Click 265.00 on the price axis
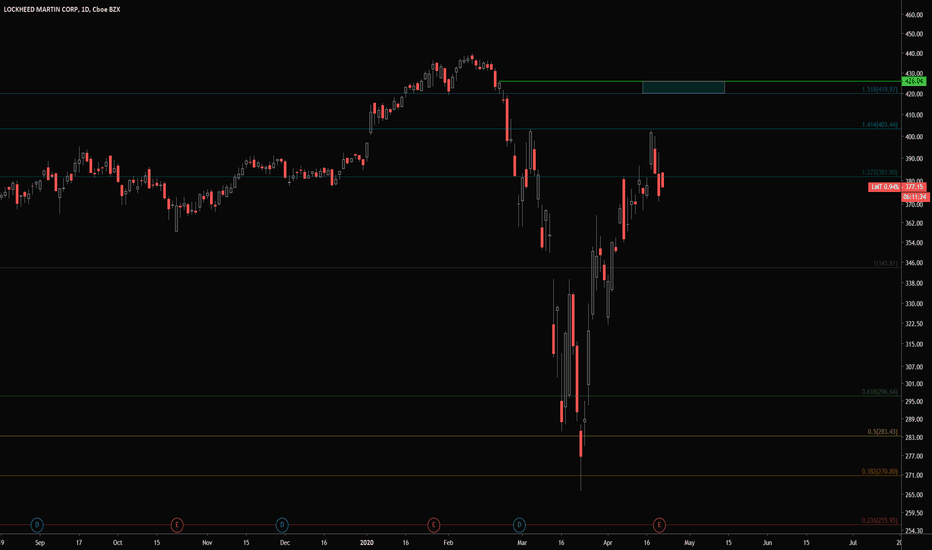 (x=914, y=495)
